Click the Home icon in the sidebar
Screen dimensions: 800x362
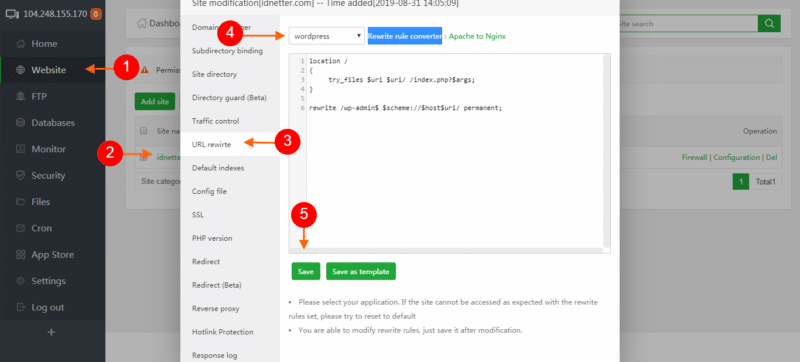(20, 44)
